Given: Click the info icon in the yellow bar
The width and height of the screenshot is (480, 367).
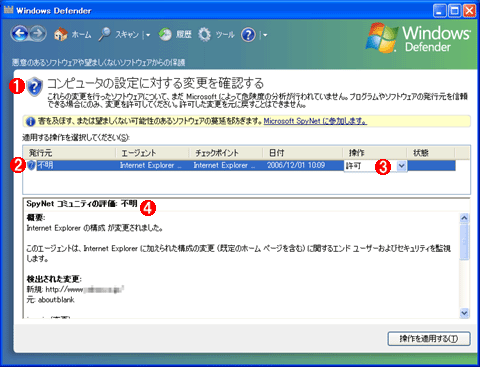Looking at the screenshot, I should click(x=30, y=121).
